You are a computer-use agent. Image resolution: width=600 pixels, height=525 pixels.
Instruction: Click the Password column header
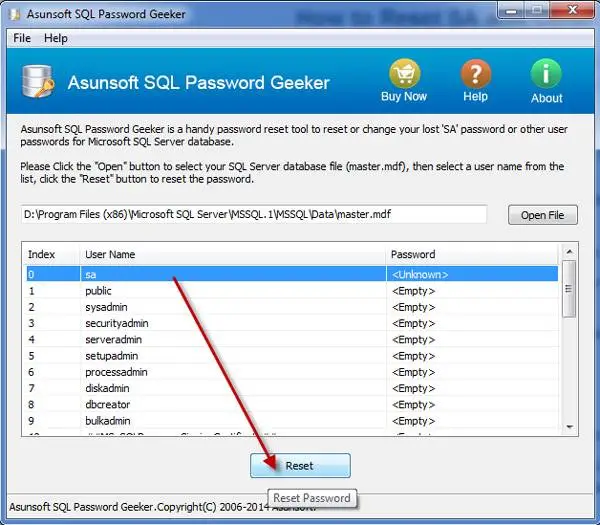tap(473, 254)
